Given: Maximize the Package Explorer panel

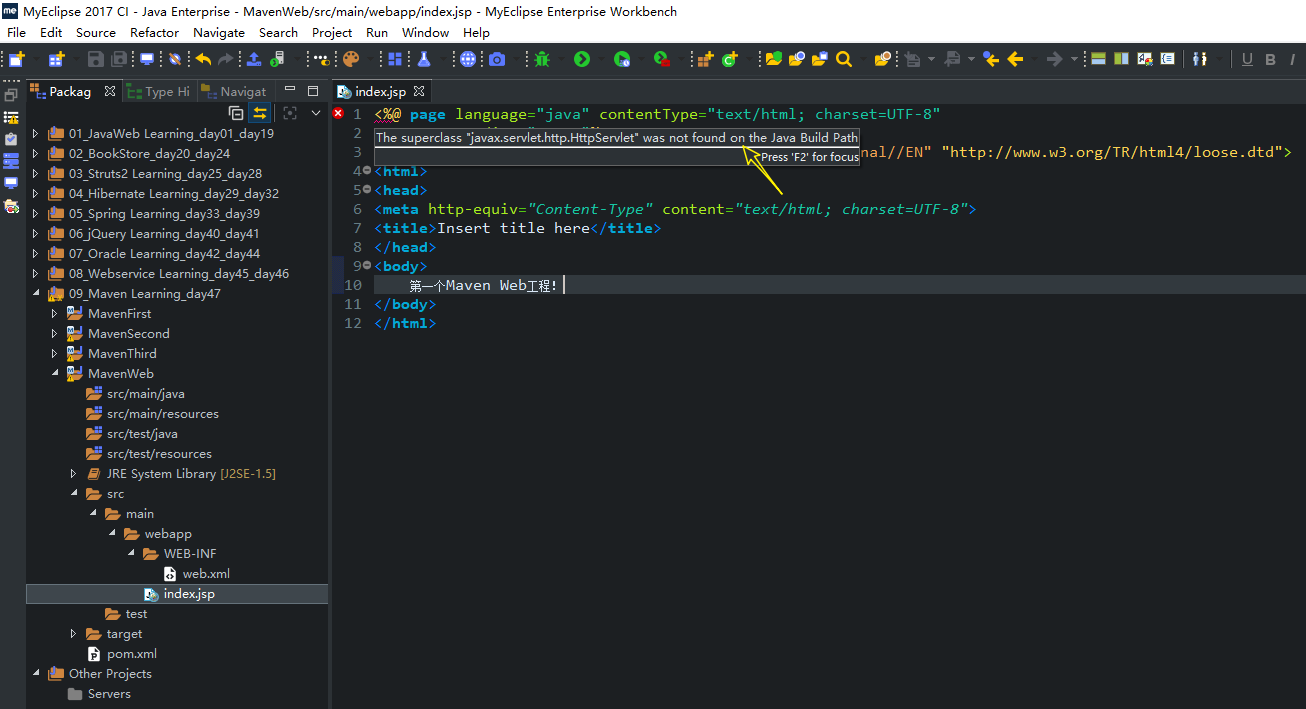Looking at the screenshot, I should (x=313, y=91).
